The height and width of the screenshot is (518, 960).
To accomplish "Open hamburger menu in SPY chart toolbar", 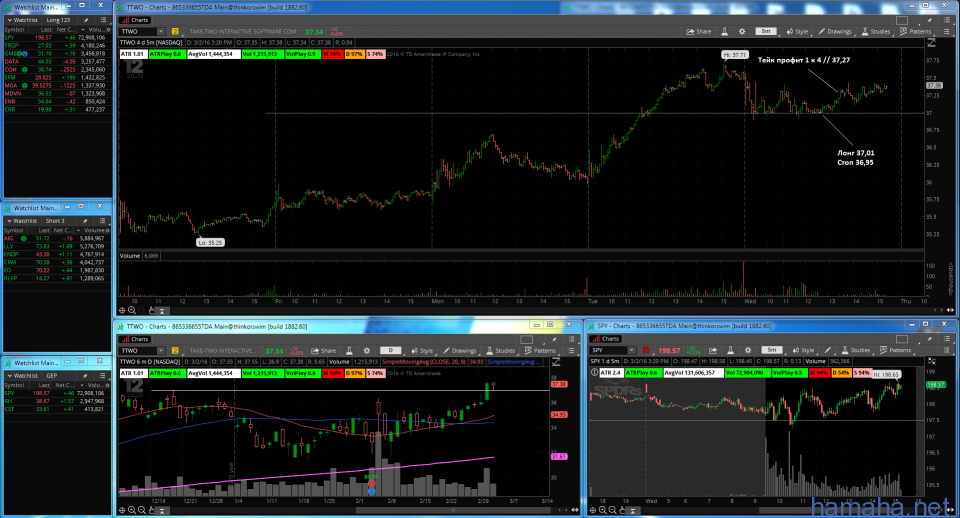I will coord(948,350).
